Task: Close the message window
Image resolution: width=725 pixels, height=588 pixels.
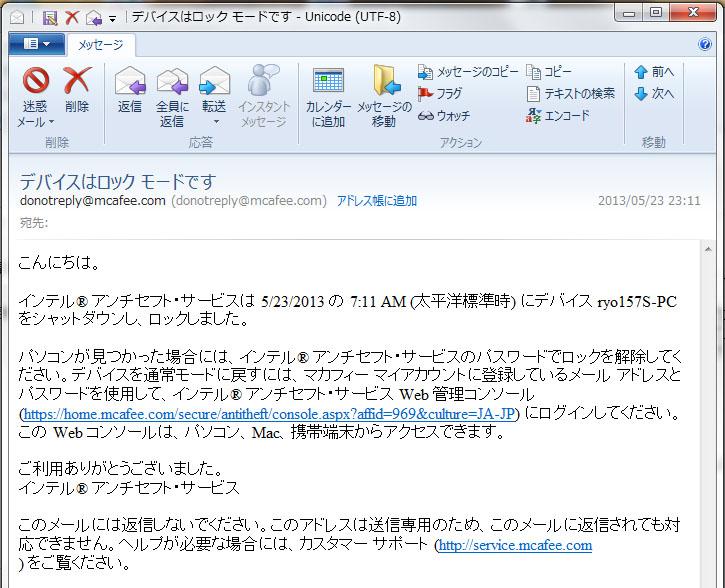Action: [x=693, y=13]
